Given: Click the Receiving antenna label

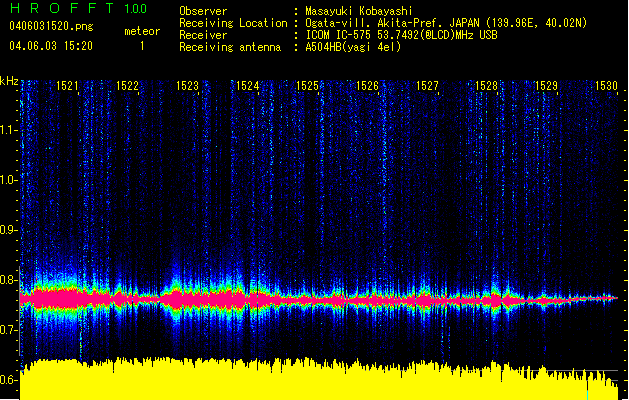Looking at the screenshot, I should point(230,47).
